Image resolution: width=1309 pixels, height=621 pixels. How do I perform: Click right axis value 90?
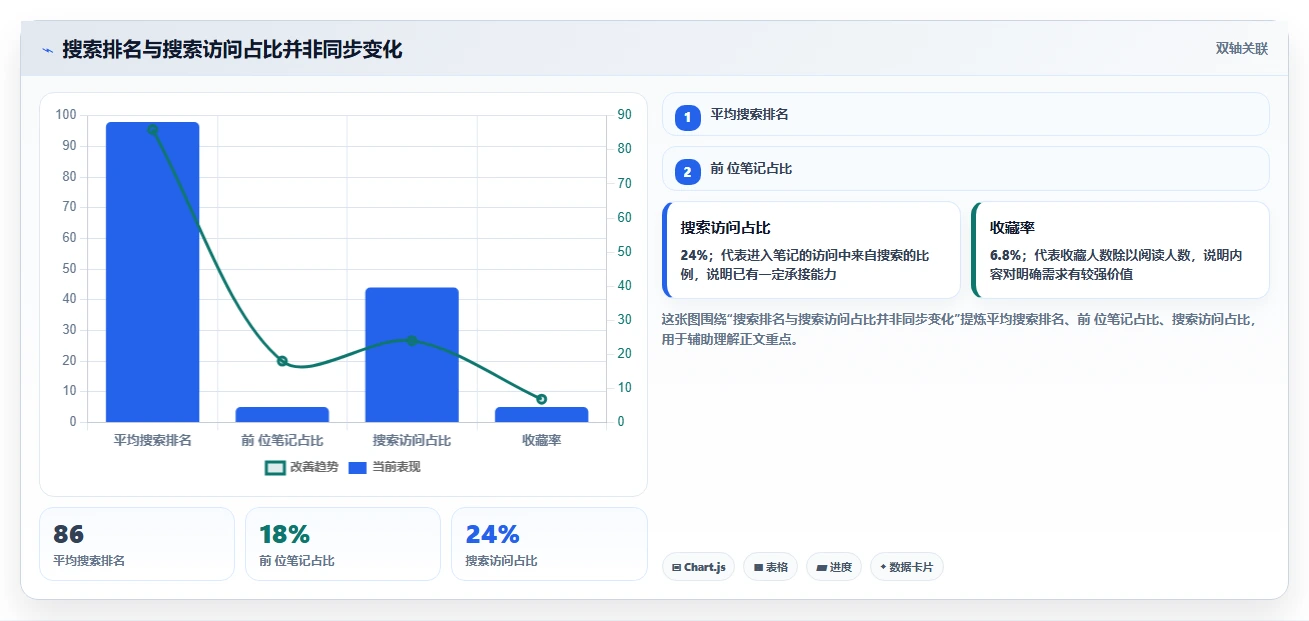point(624,115)
